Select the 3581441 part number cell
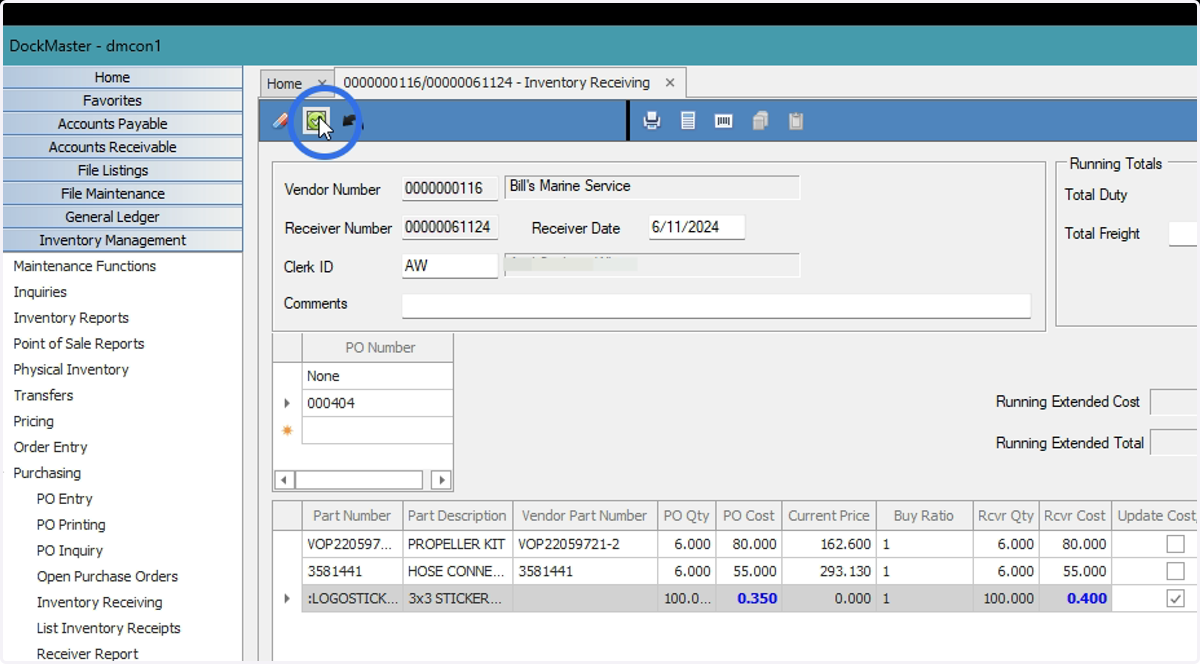The height and width of the screenshot is (664, 1200). coord(352,571)
